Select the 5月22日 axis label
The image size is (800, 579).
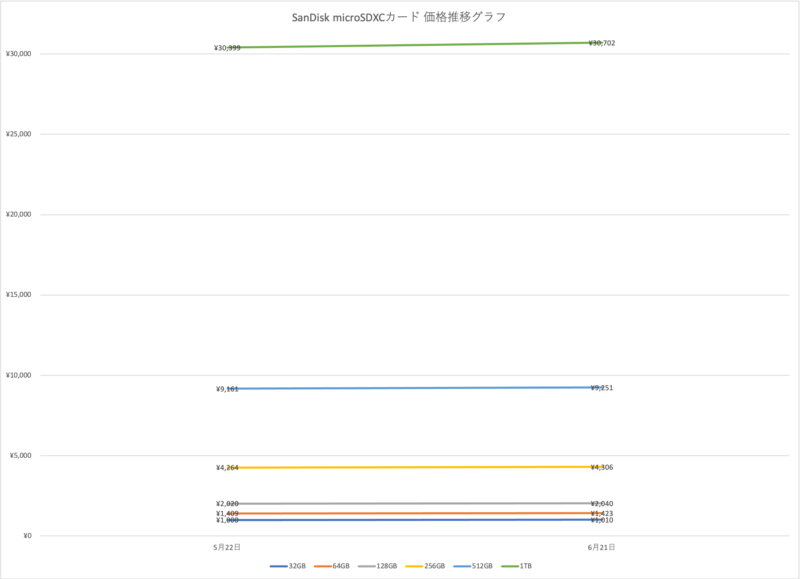click(227, 547)
